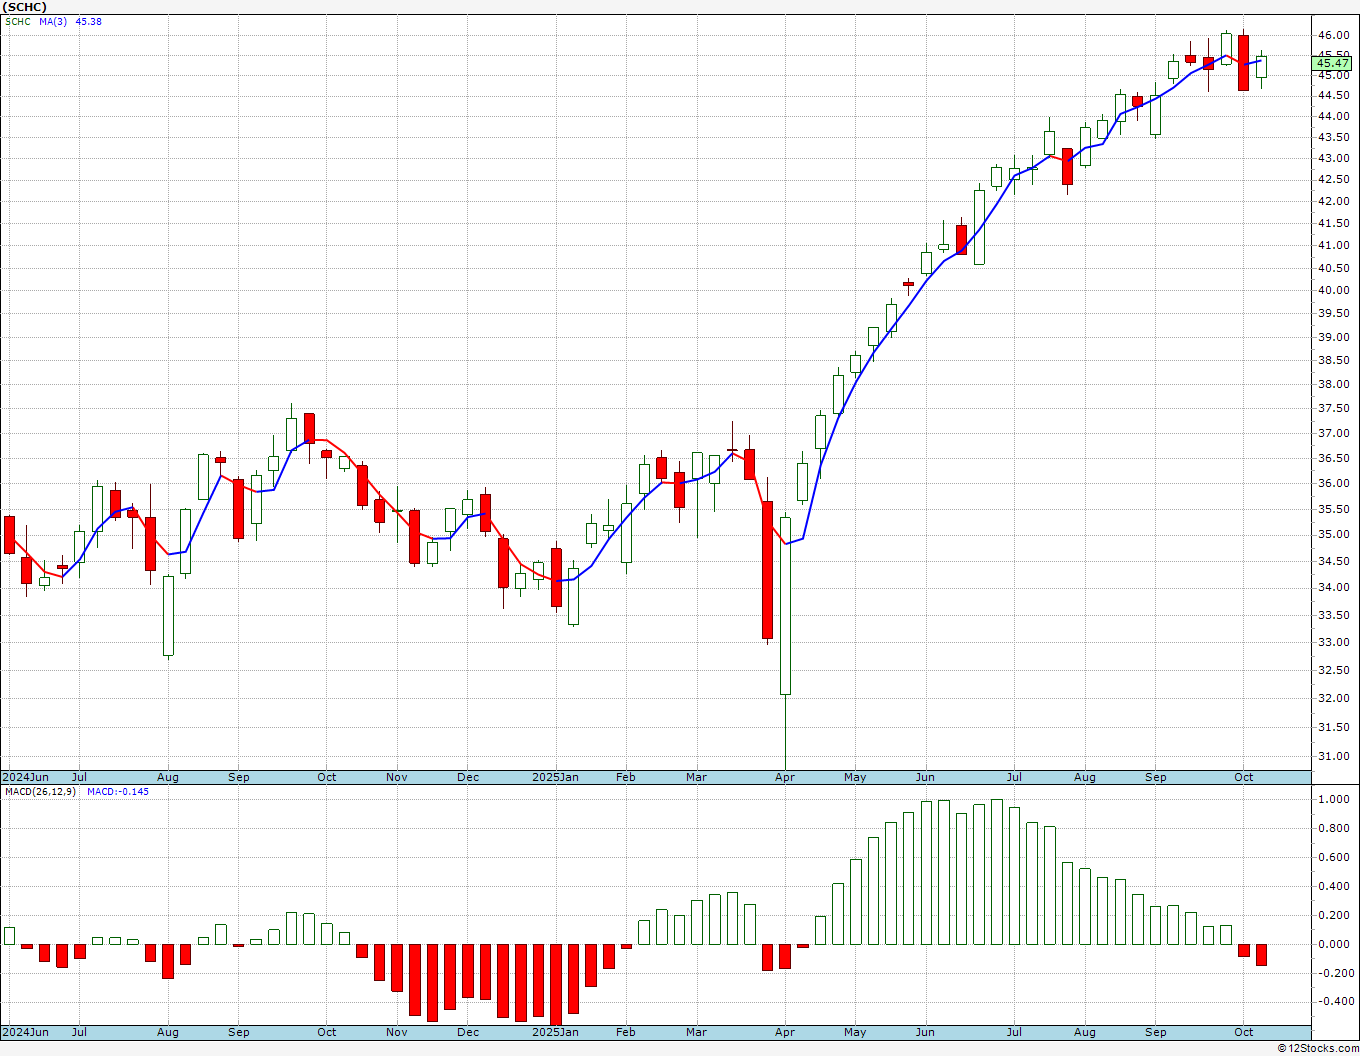Click Mar on the MACD panel date axis

pyautogui.click(x=696, y=1032)
